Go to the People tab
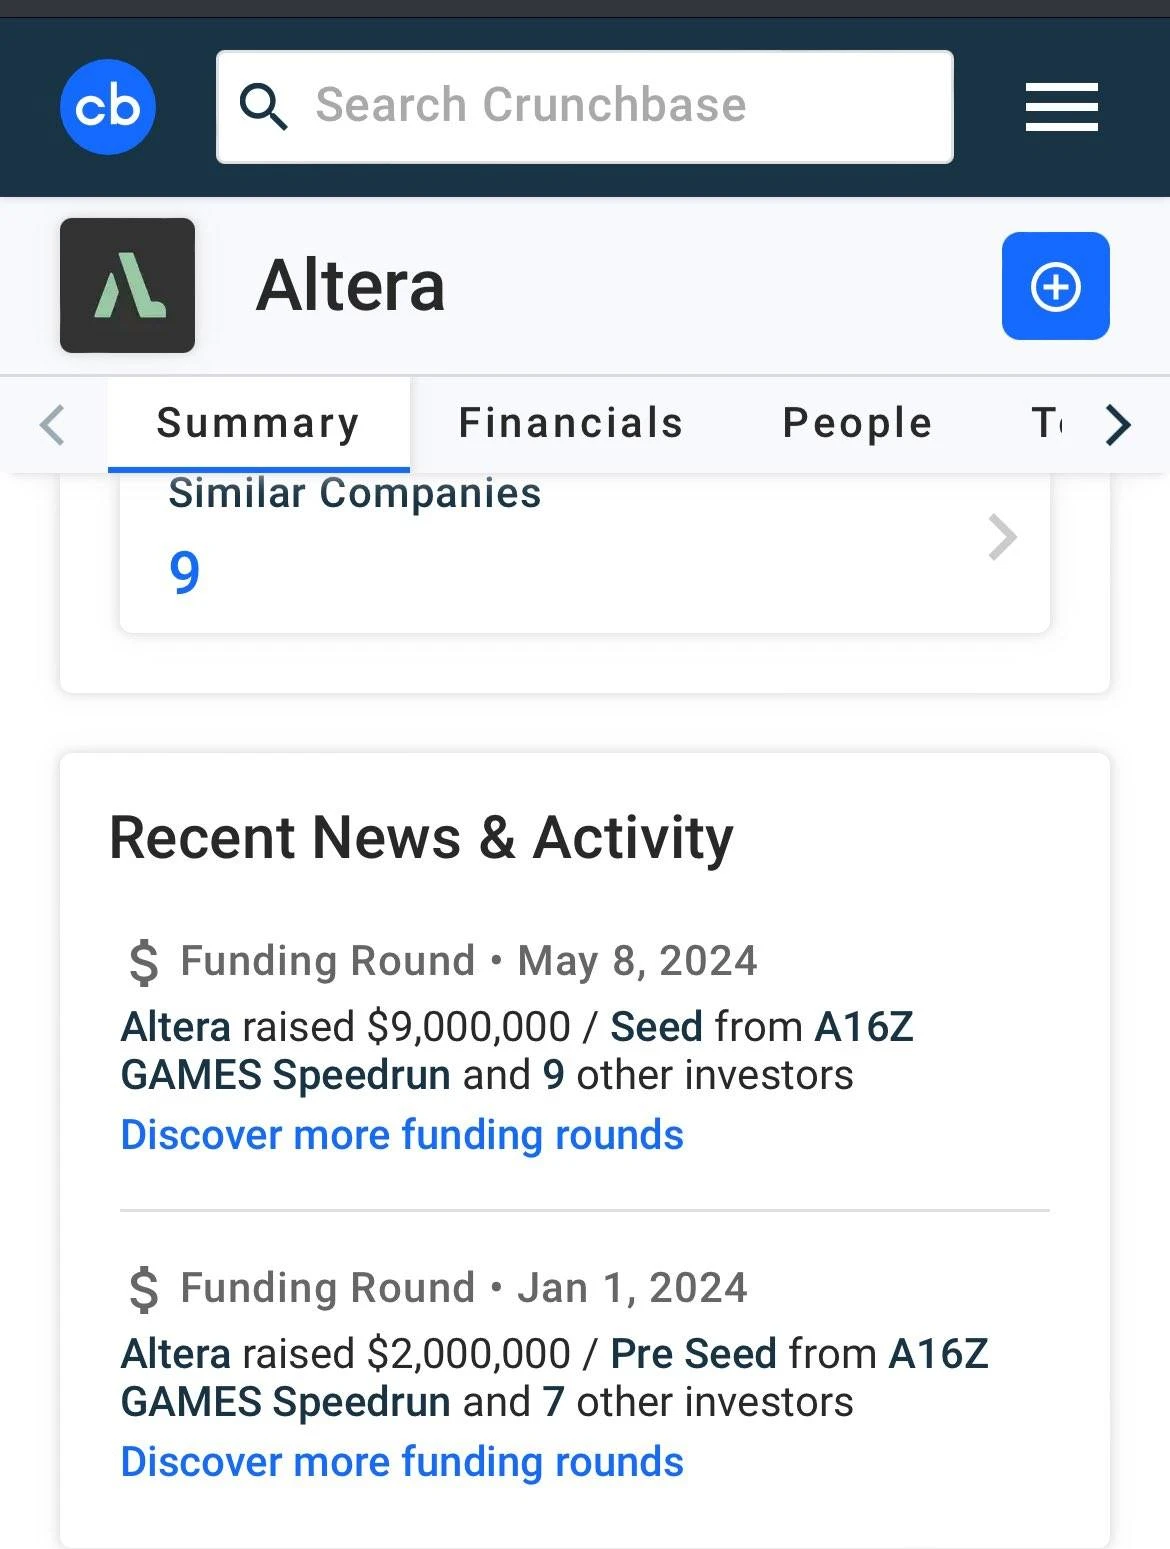This screenshot has height=1549, width=1170. point(857,423)
